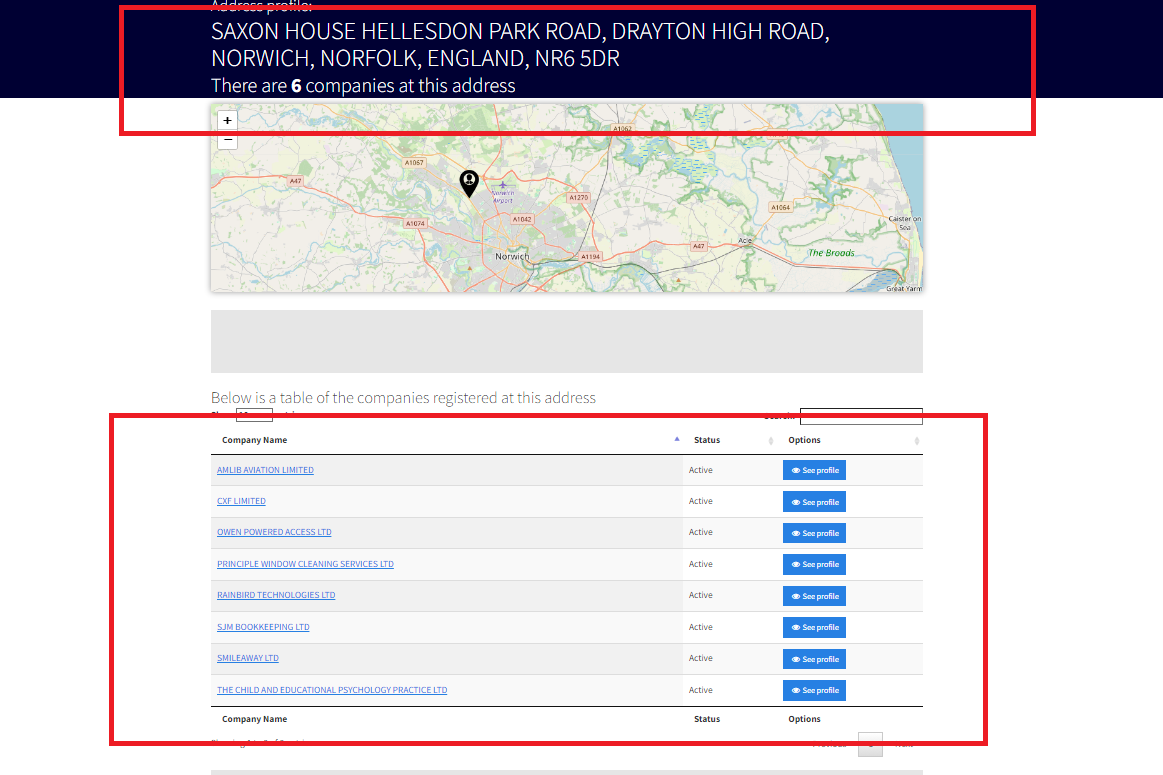Click the table footer Options label
The height and width of the screenshot is (775, 1163).
[804, 719]
